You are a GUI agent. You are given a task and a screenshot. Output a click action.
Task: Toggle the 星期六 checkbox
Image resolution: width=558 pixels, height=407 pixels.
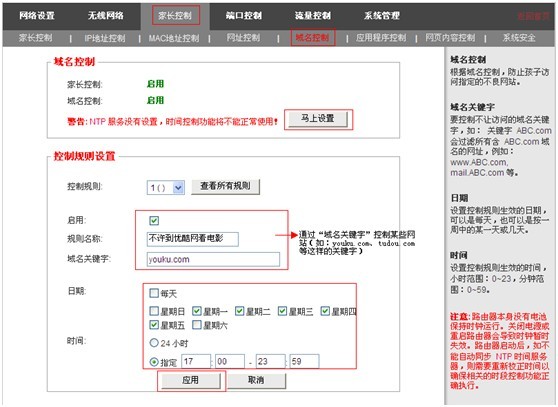tap(196, 324)
